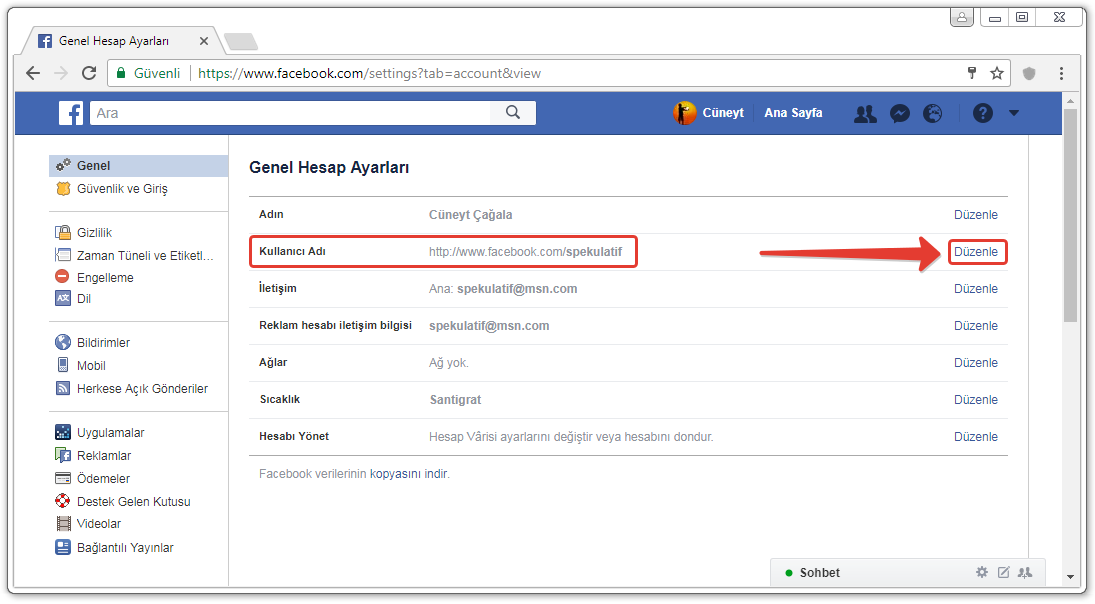Click the help question mark icon

point(982,114)
